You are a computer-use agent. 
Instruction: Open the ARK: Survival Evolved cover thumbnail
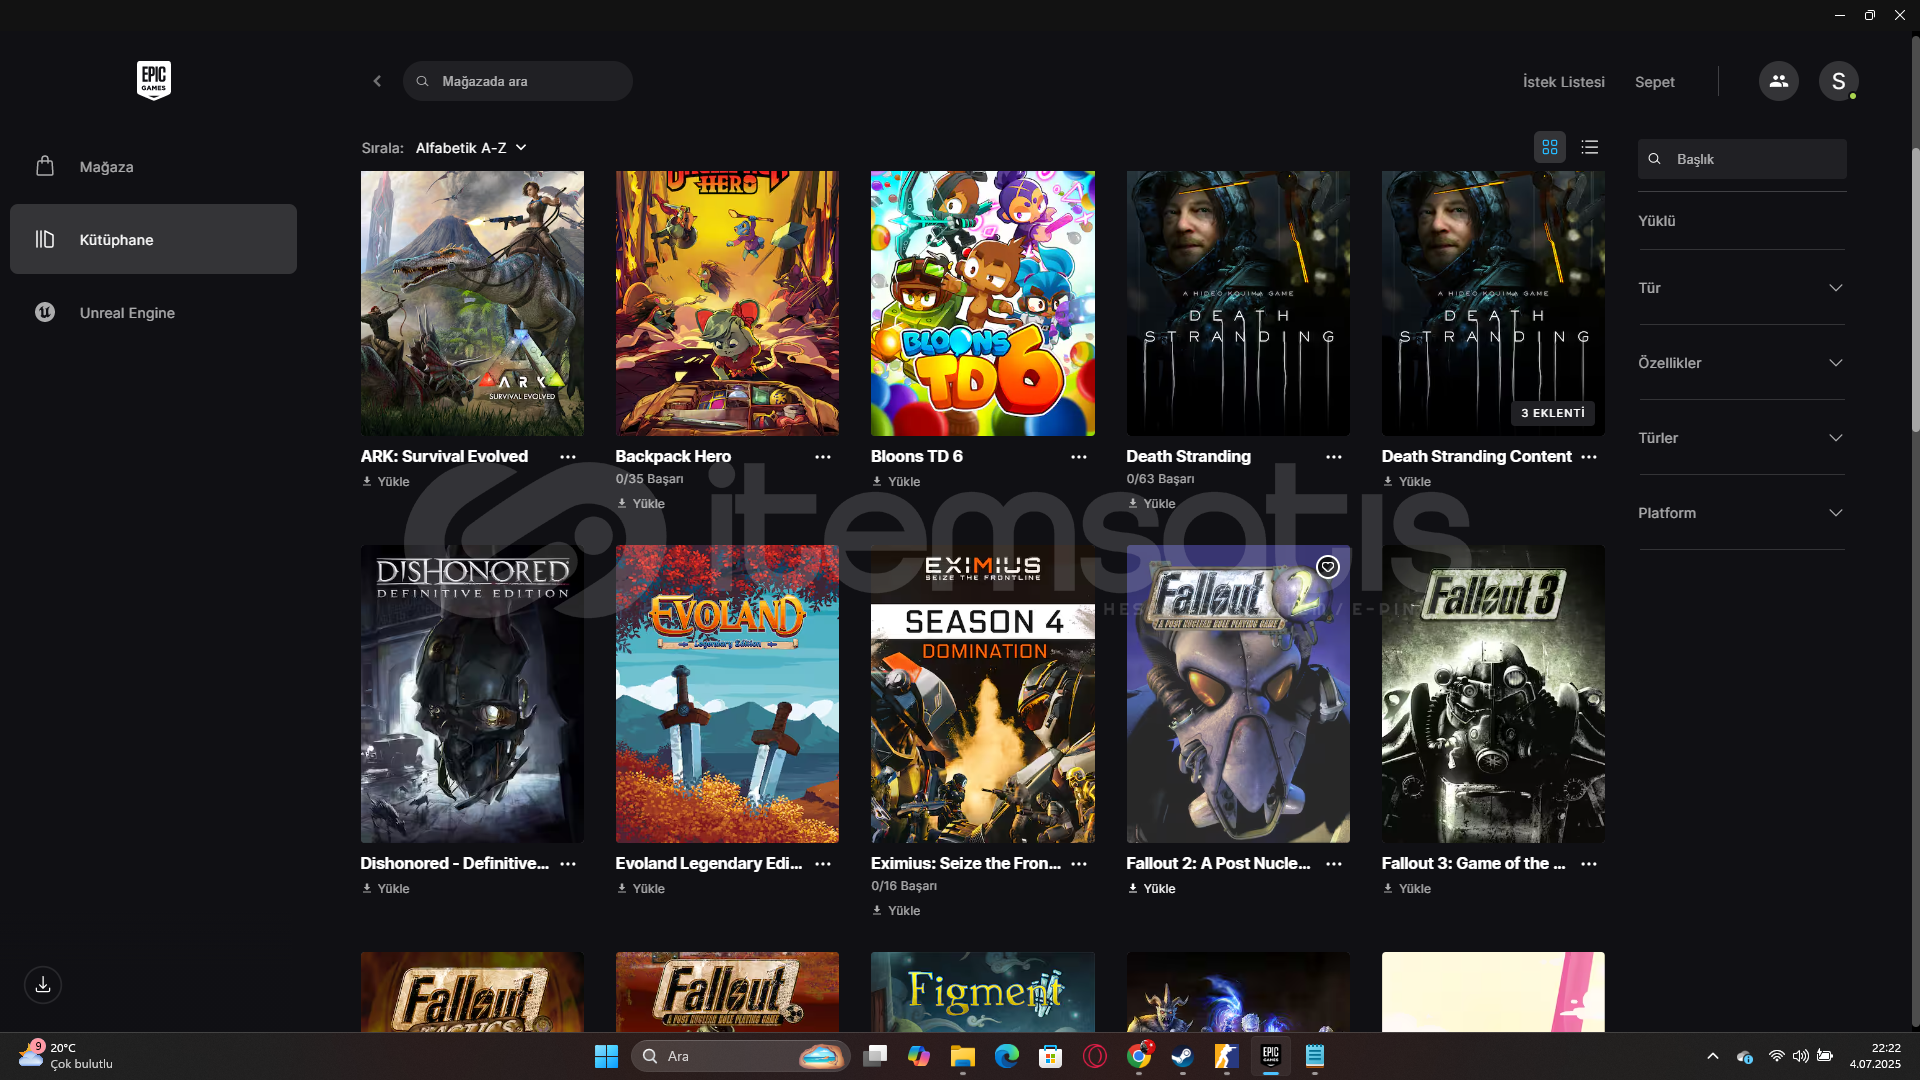click(472, 303)
